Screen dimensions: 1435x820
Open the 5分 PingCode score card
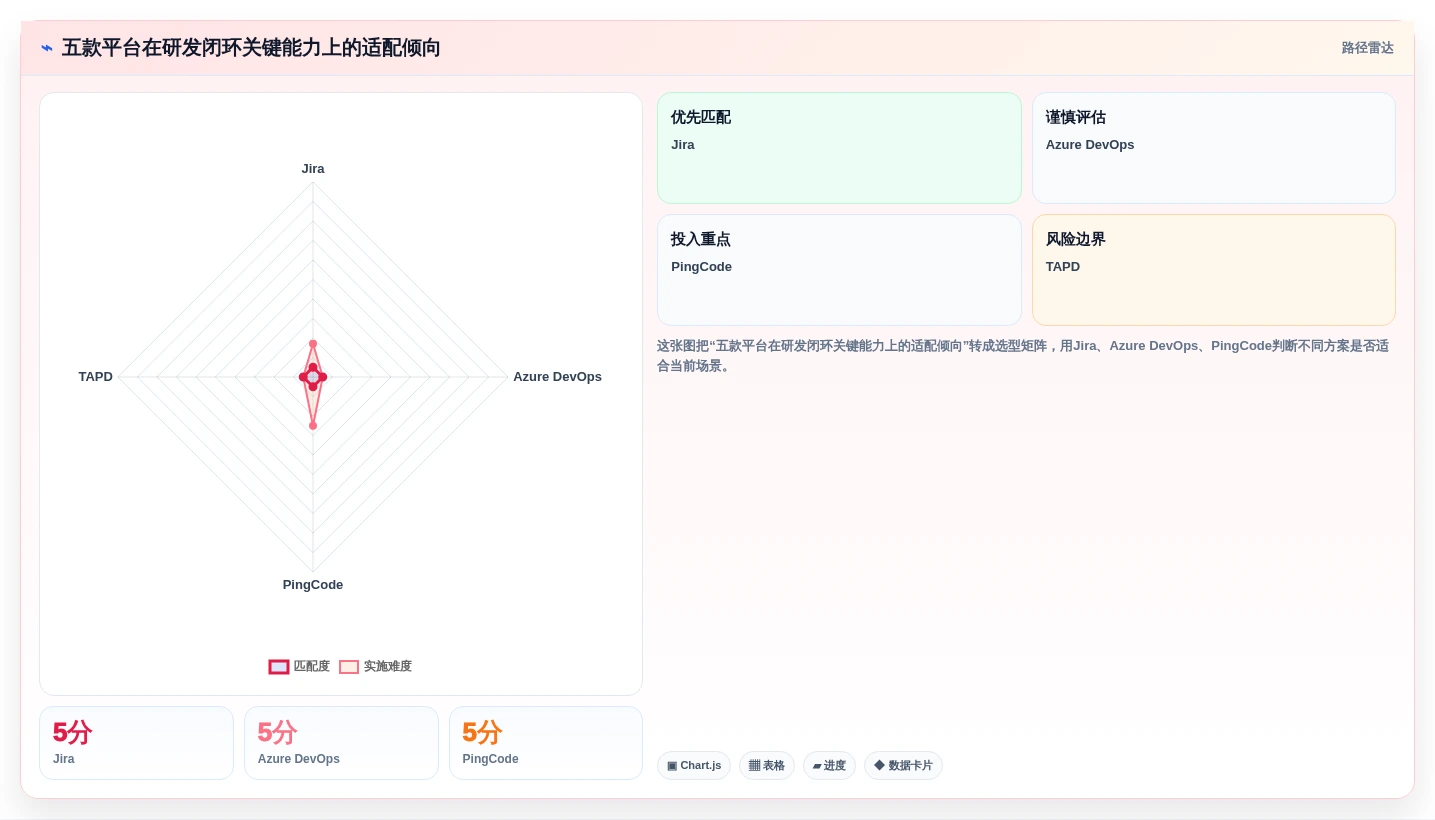pos(546,743)
